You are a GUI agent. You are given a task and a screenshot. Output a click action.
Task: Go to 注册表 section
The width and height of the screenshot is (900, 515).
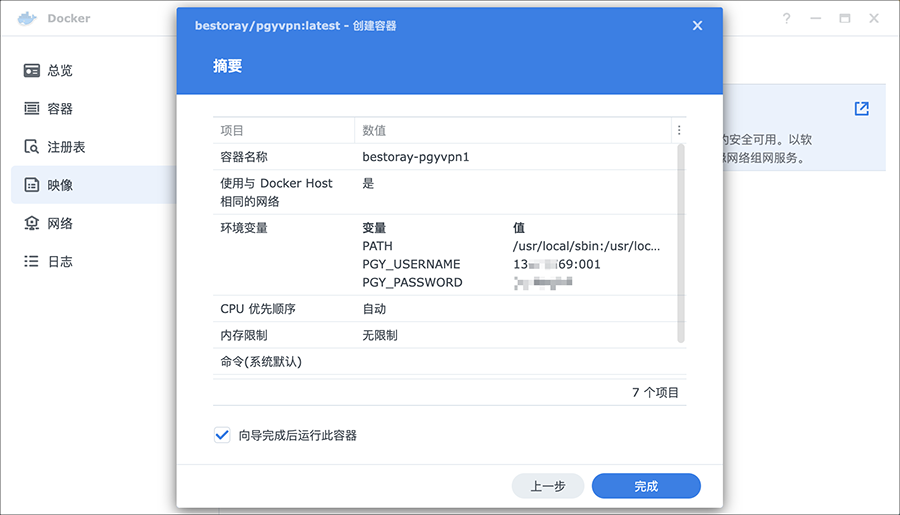coord(66,147)
